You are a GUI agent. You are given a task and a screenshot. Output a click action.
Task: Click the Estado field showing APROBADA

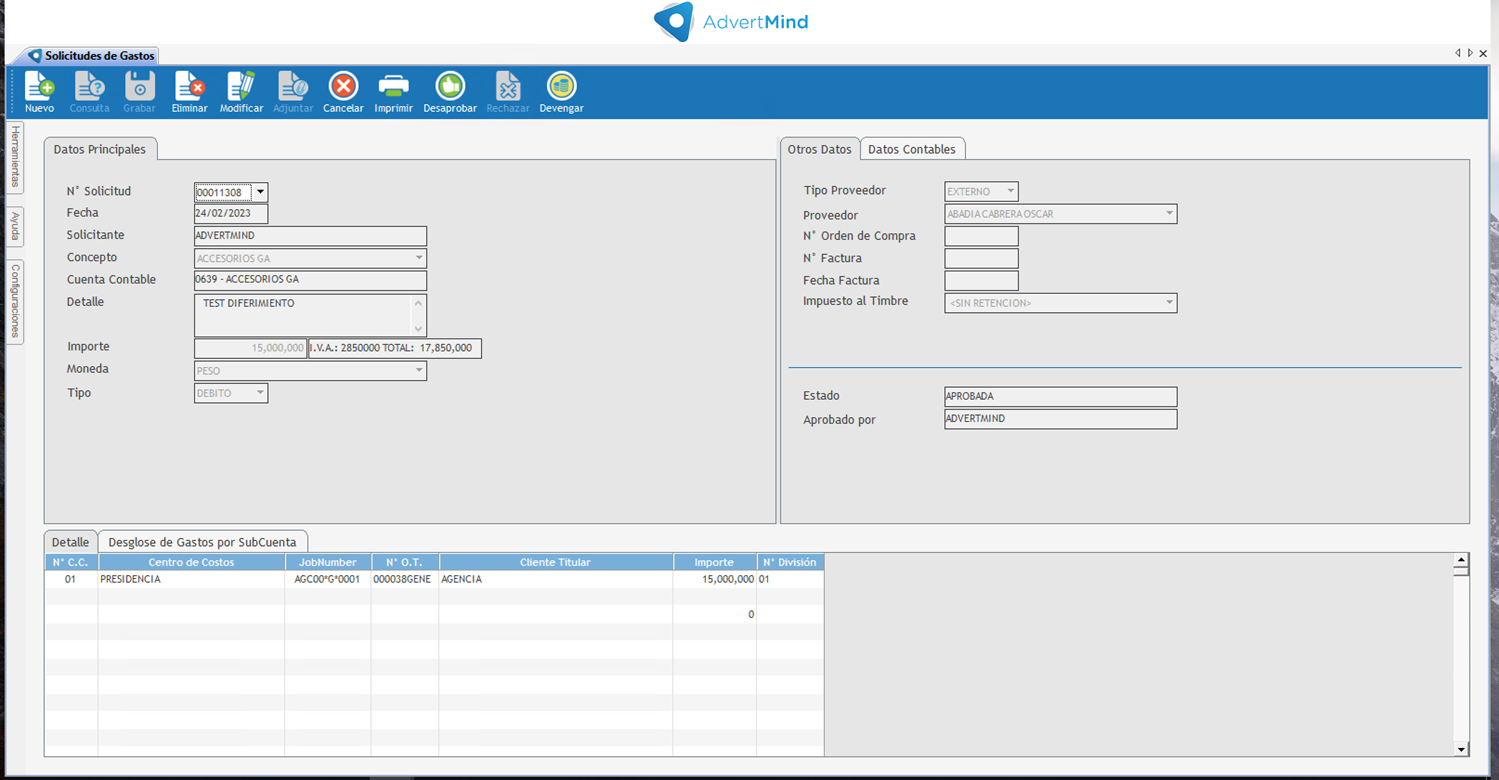tap(1060, 396)
